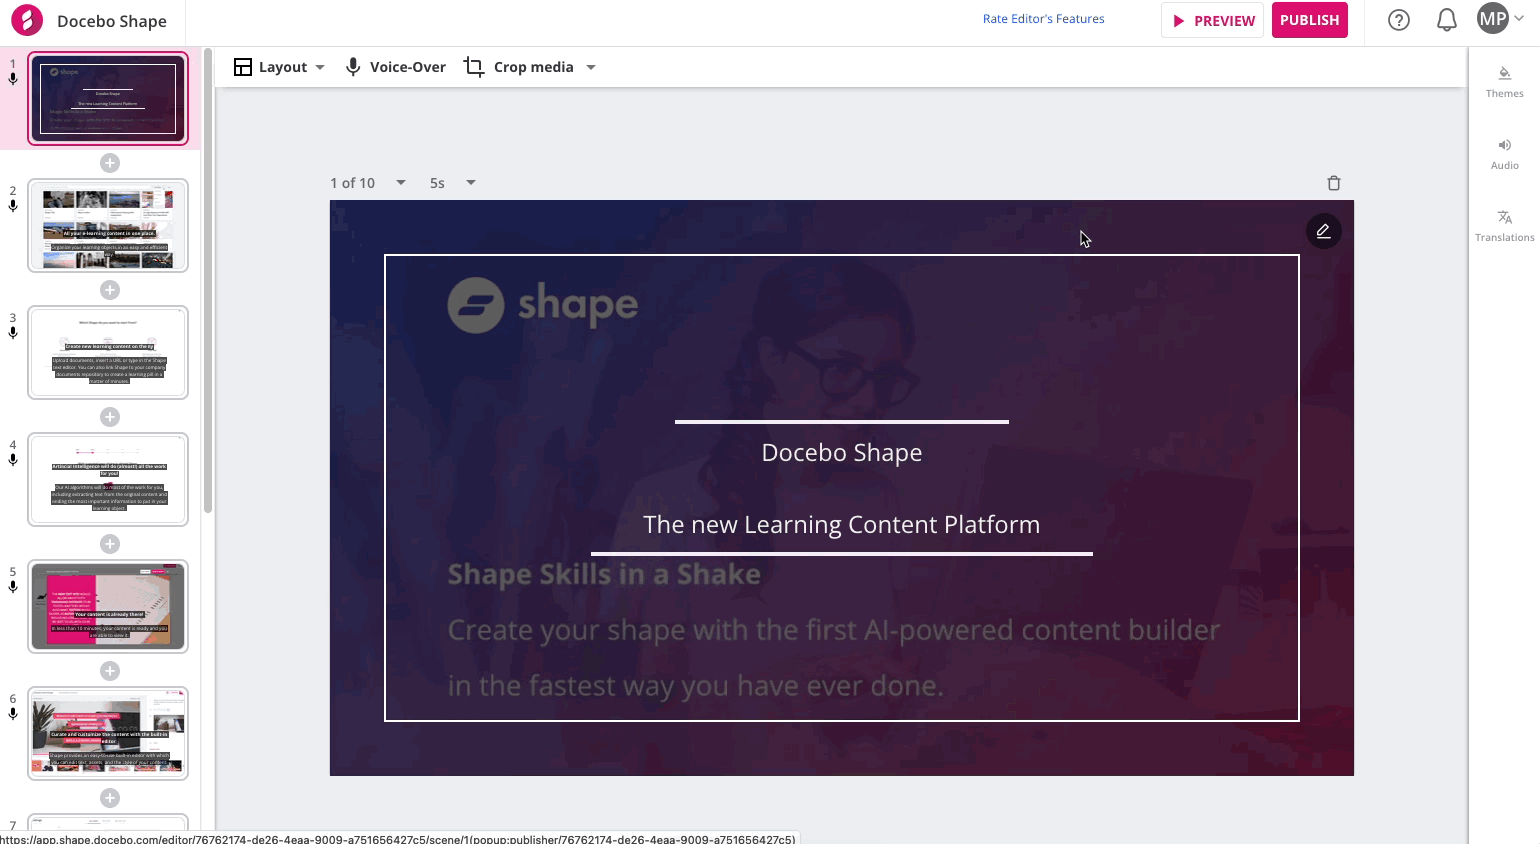Select slide 2 thumbnail

108,226
